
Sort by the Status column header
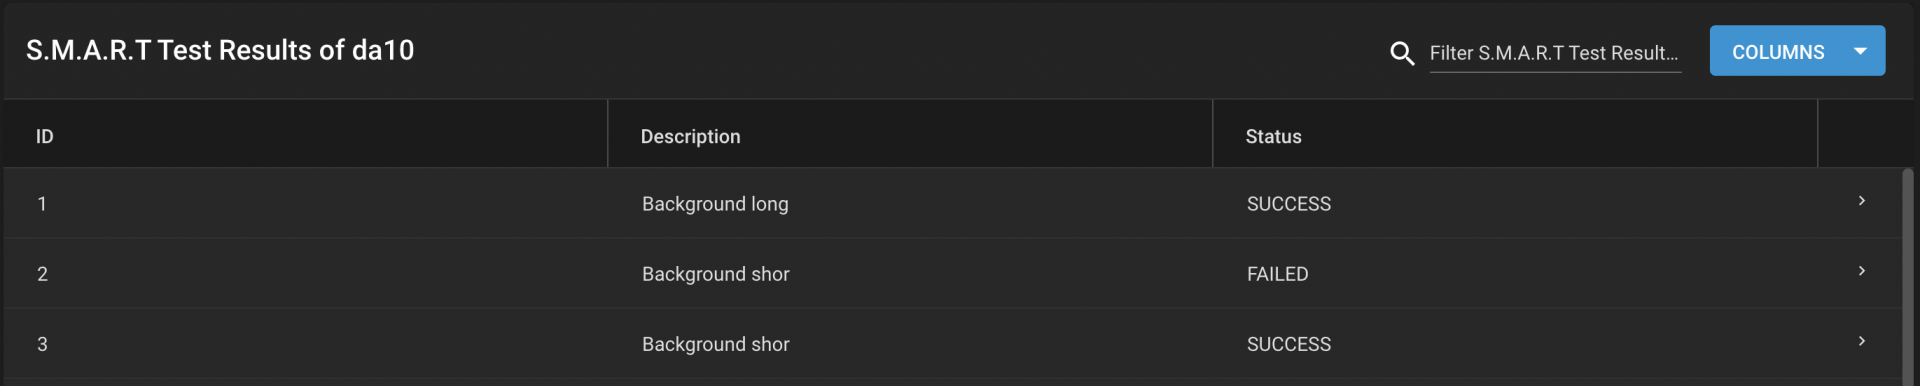(x=1273, y=136)
